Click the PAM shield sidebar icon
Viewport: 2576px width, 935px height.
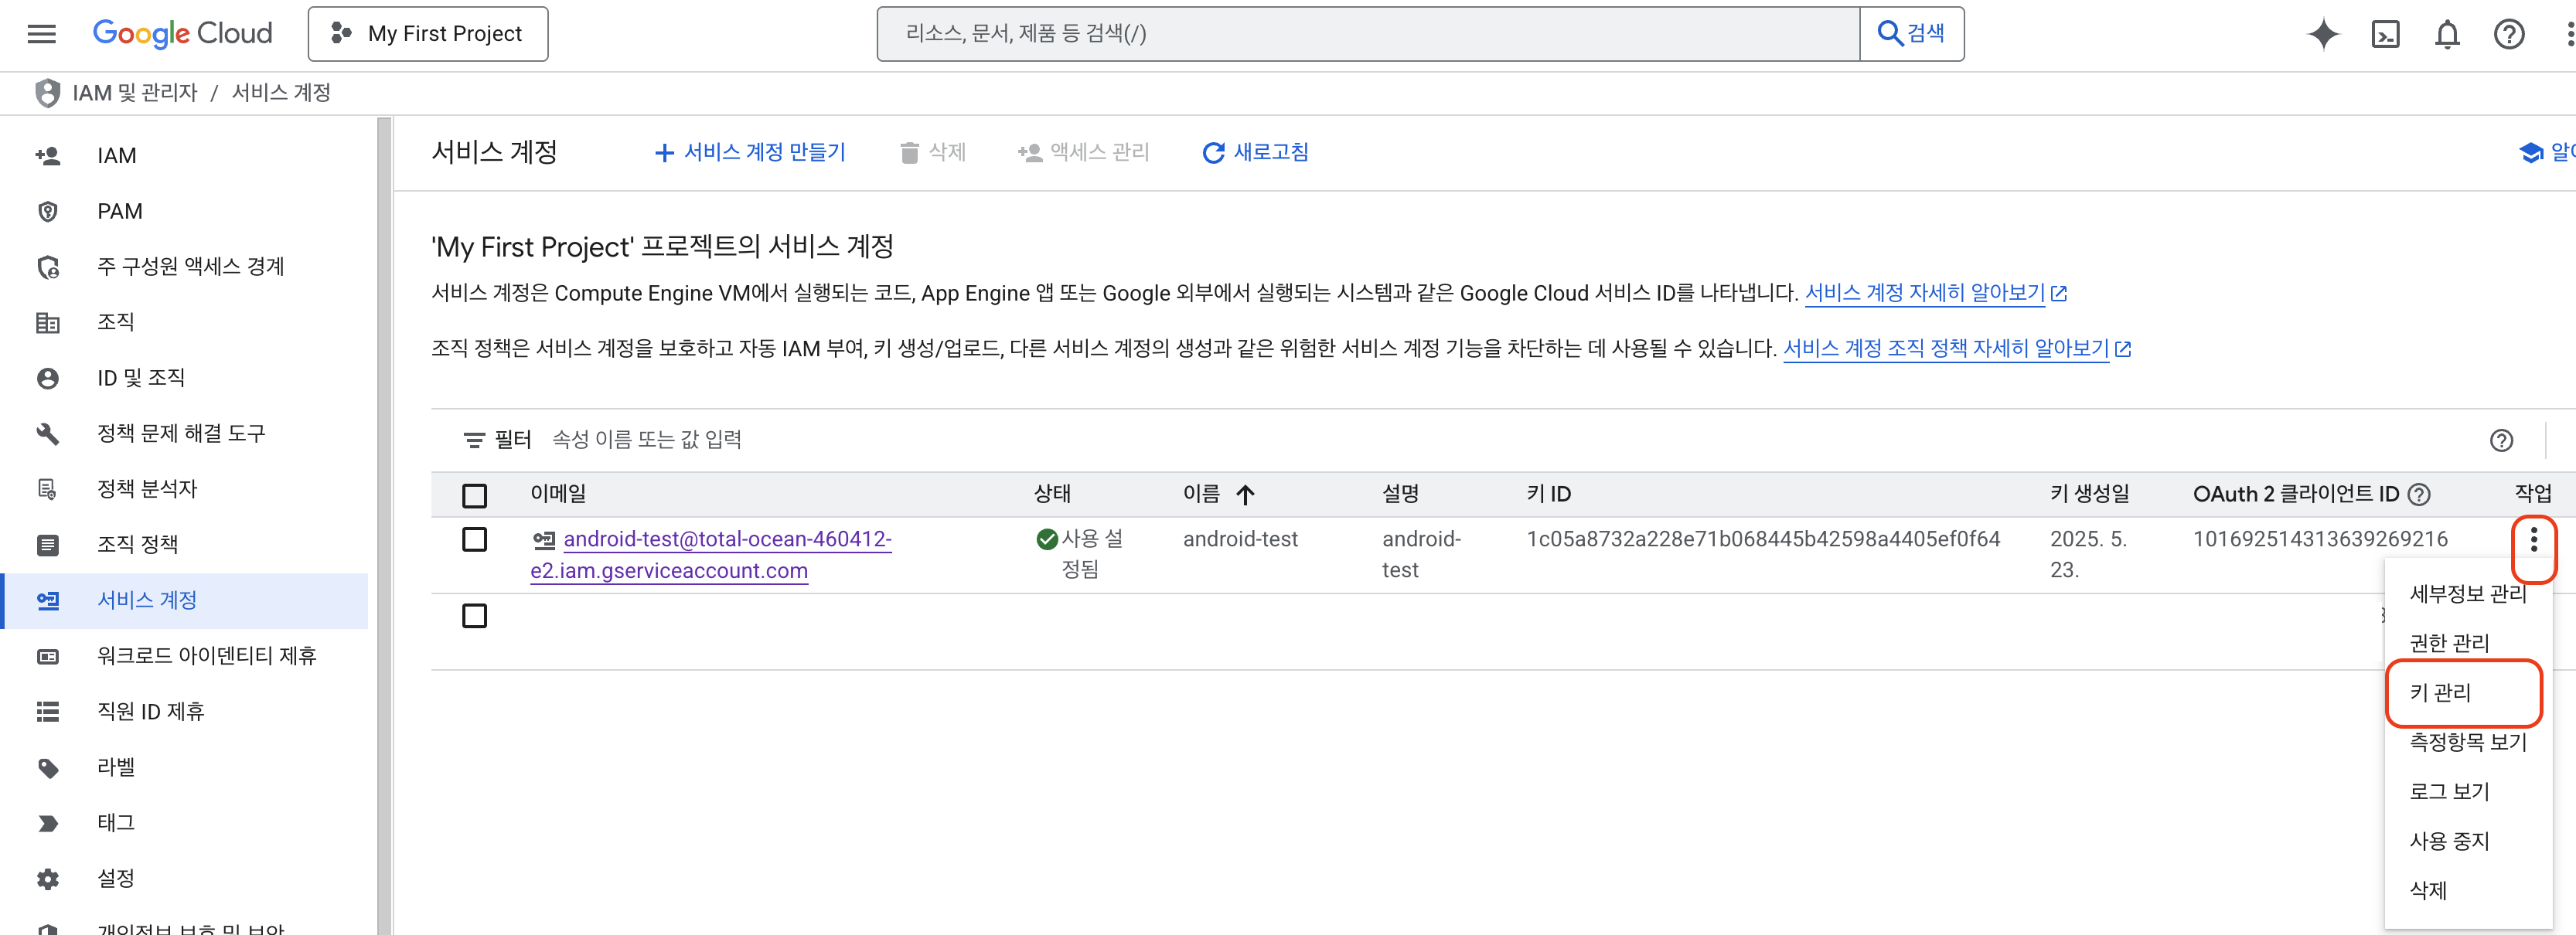[x=47, y=212]
